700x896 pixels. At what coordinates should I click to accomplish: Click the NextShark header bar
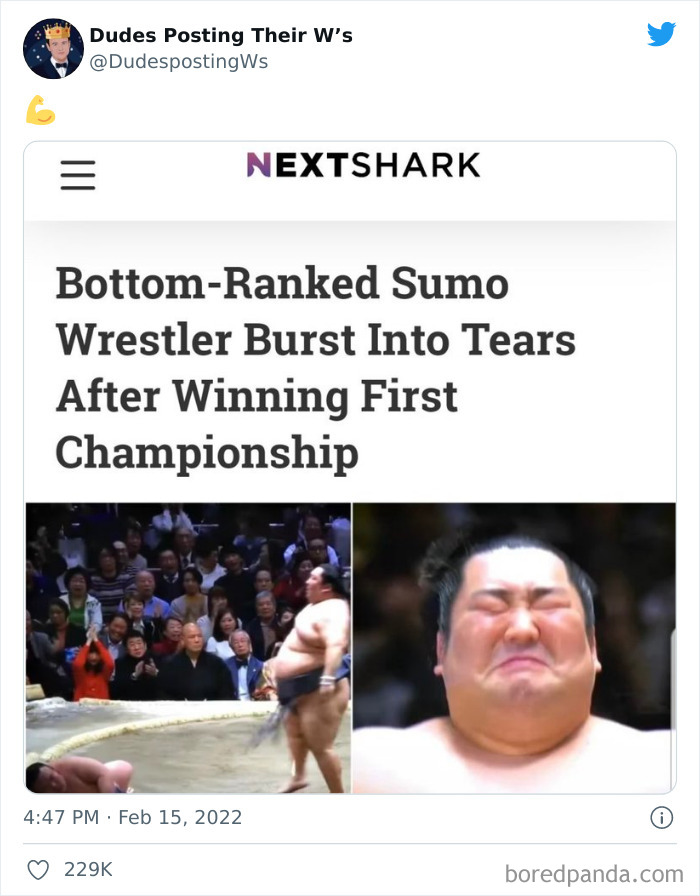(350, 182)
